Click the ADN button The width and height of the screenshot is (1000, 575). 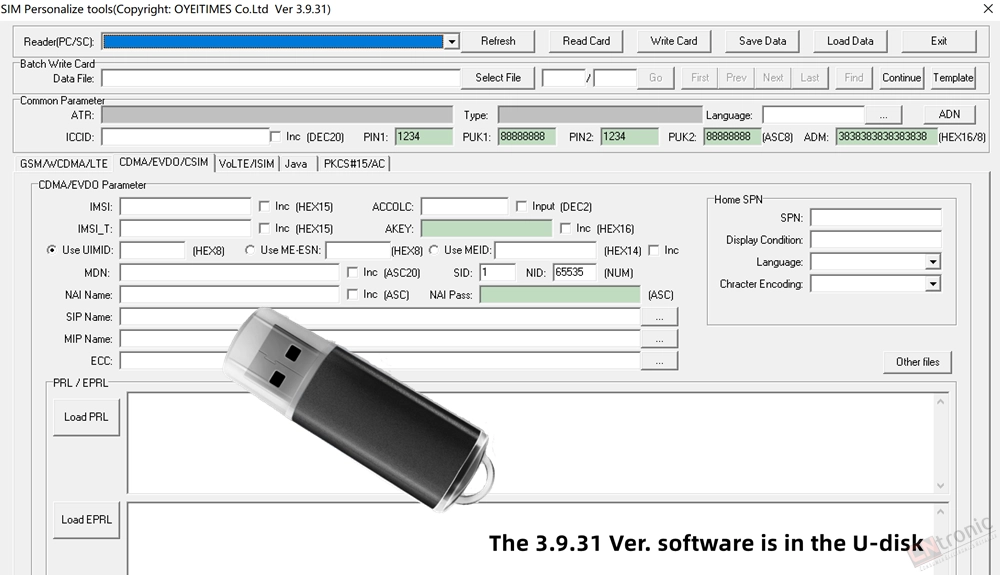pyautogui.click(x=949, y=115)
